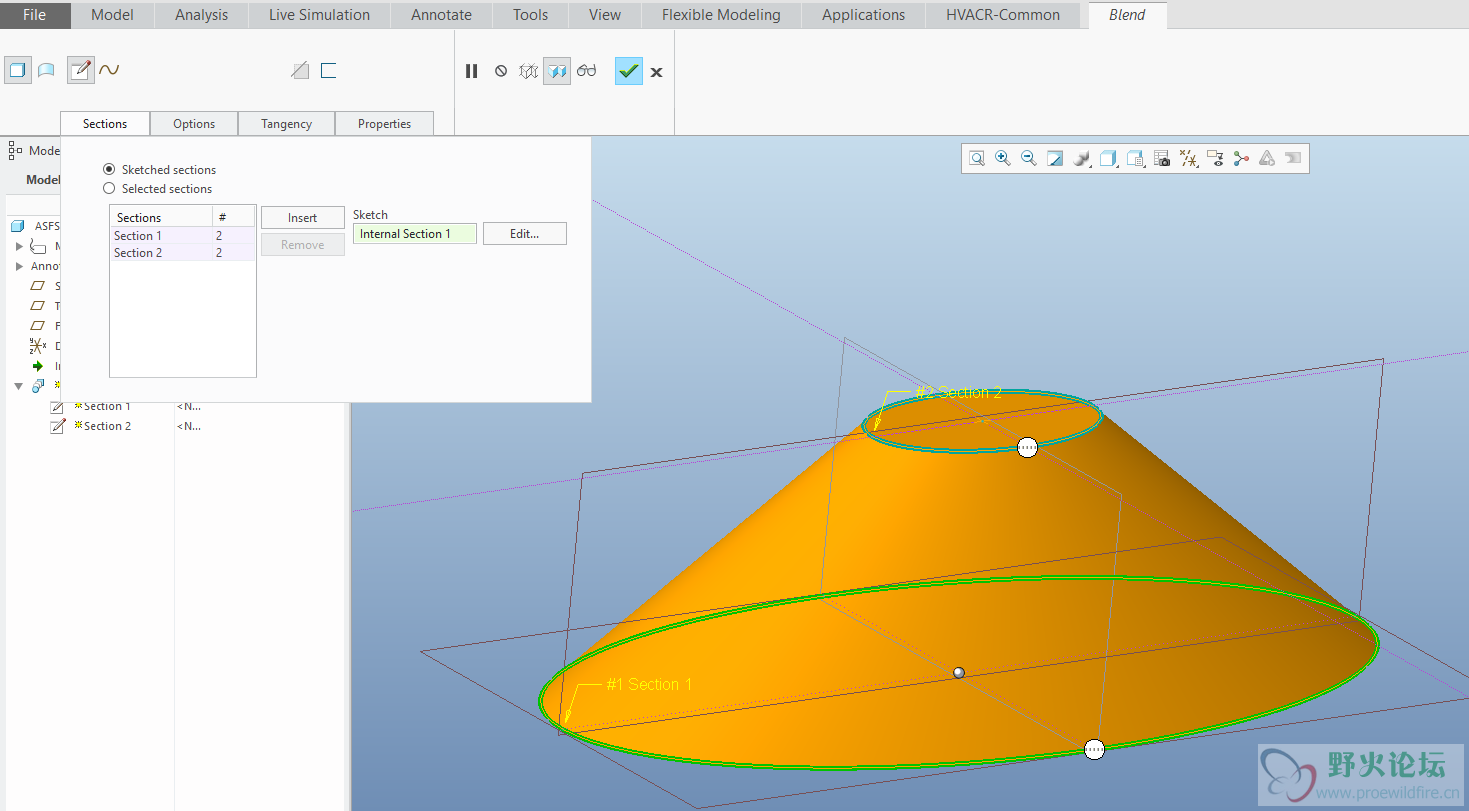The width and height of the screenshot is (1469, 811).
Task: Accept the blend with green checkmark
Action: pos(629,71)
